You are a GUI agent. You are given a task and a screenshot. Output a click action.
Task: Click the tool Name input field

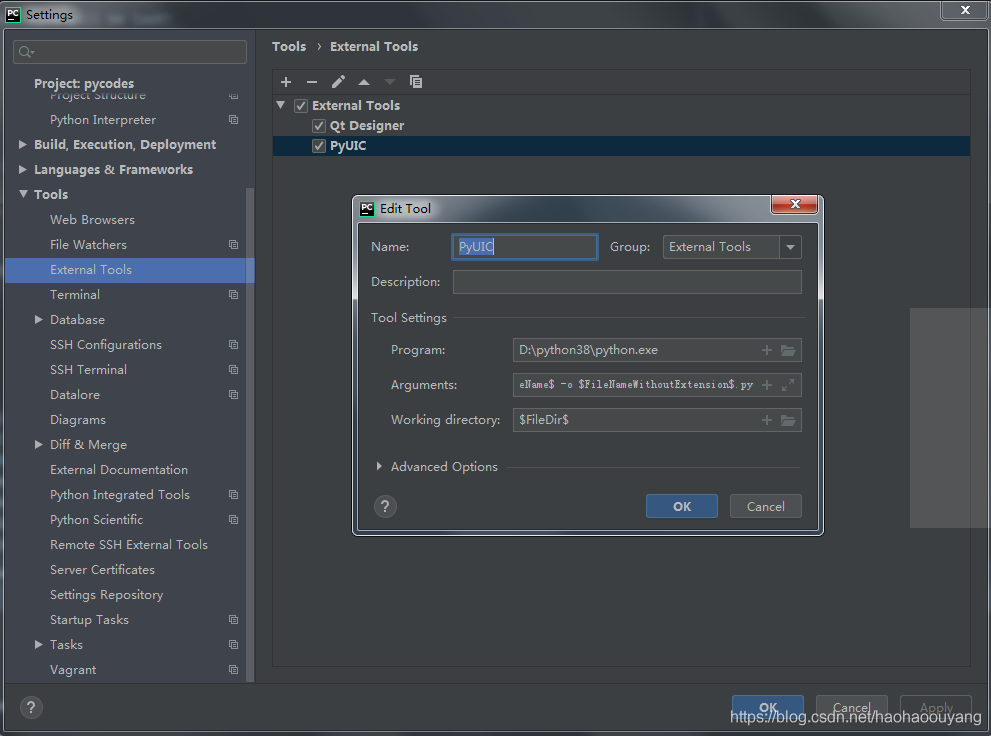[525, 247]
